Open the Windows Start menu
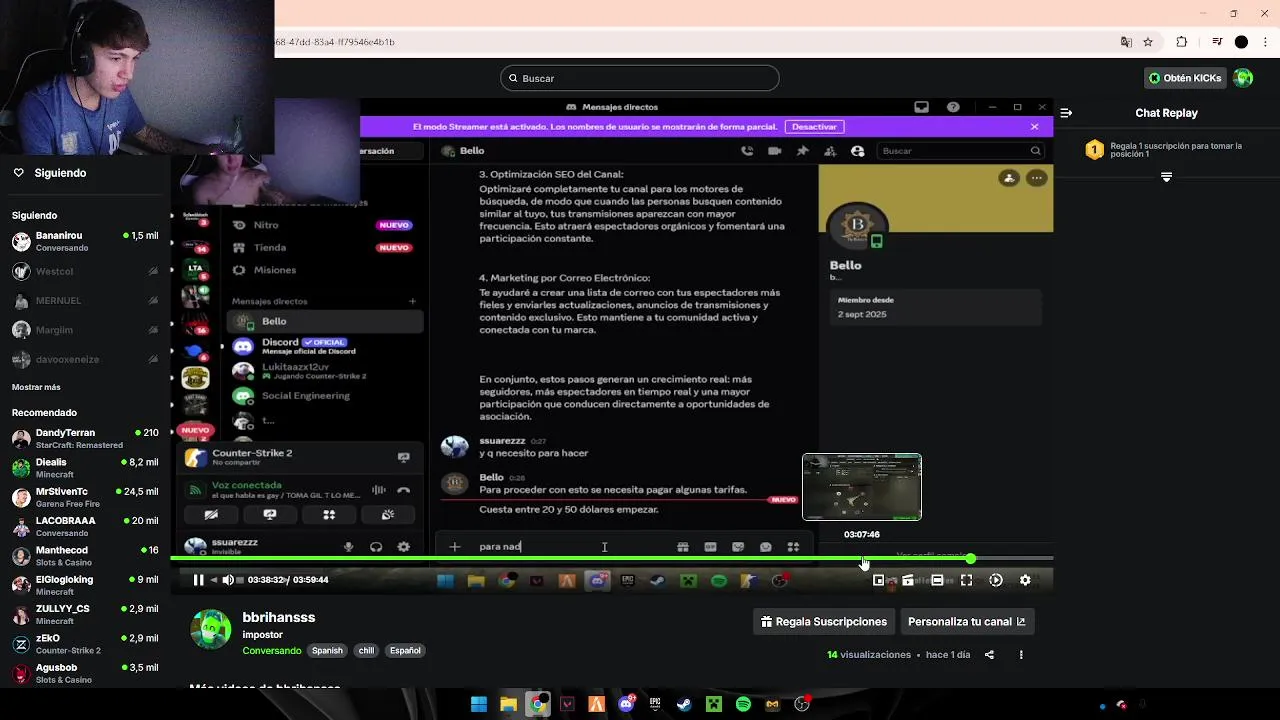The width and height of the screenshot is (1280, 720). (x=478, y=704)
